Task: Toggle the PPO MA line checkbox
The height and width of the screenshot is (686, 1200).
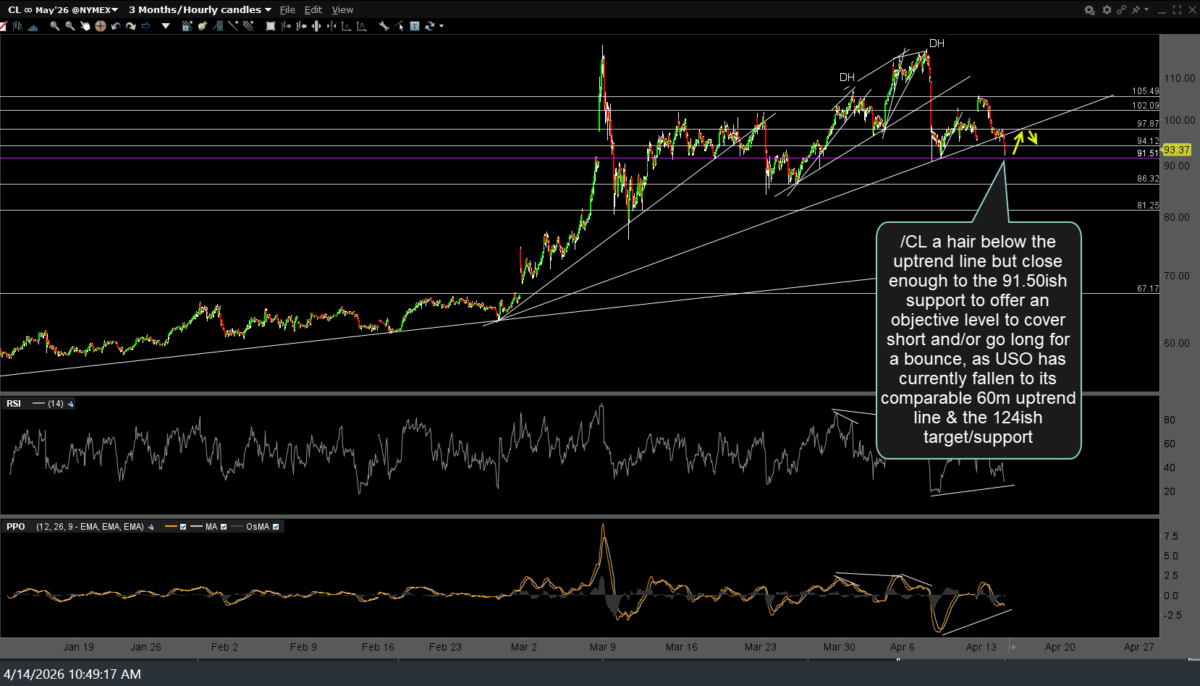Action: click(x=226, y=526)
